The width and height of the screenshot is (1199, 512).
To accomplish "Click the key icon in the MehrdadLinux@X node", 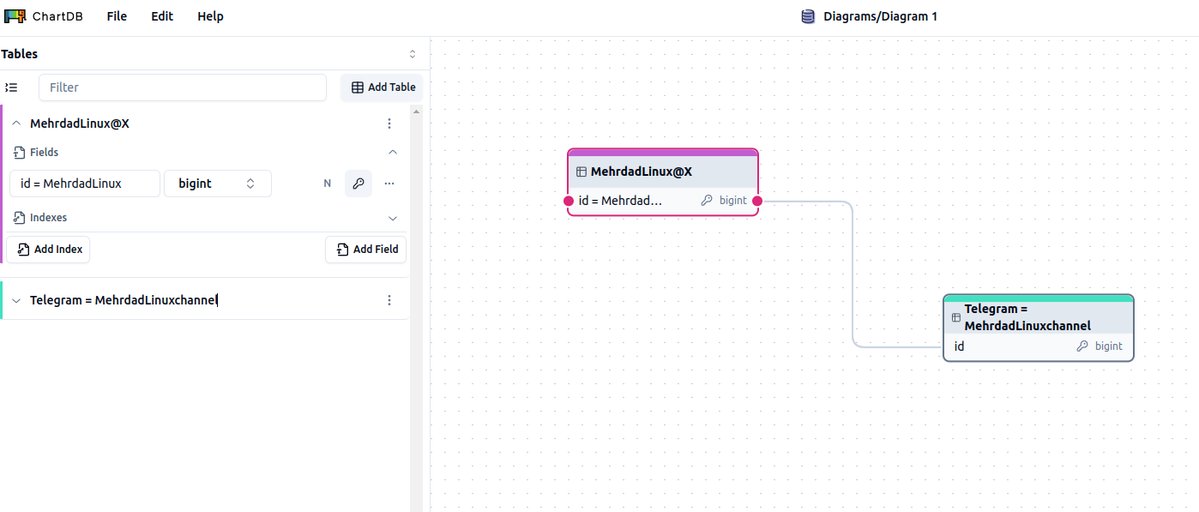I will (707, 201).
